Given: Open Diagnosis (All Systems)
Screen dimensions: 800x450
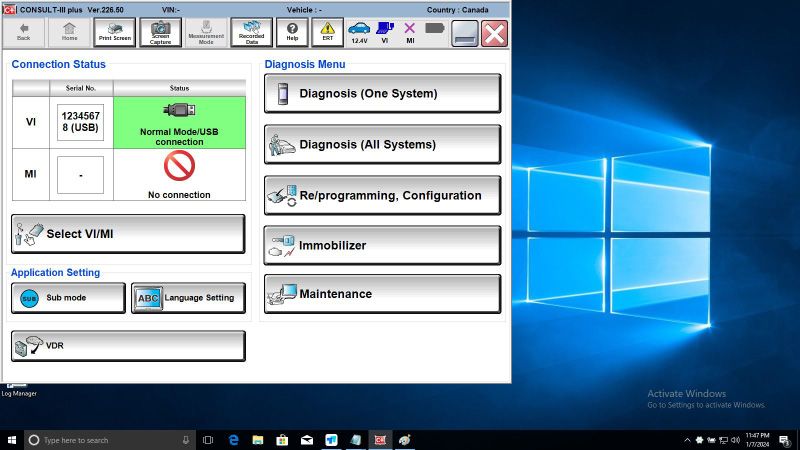Looking at the screenshot, I should 383,144.
